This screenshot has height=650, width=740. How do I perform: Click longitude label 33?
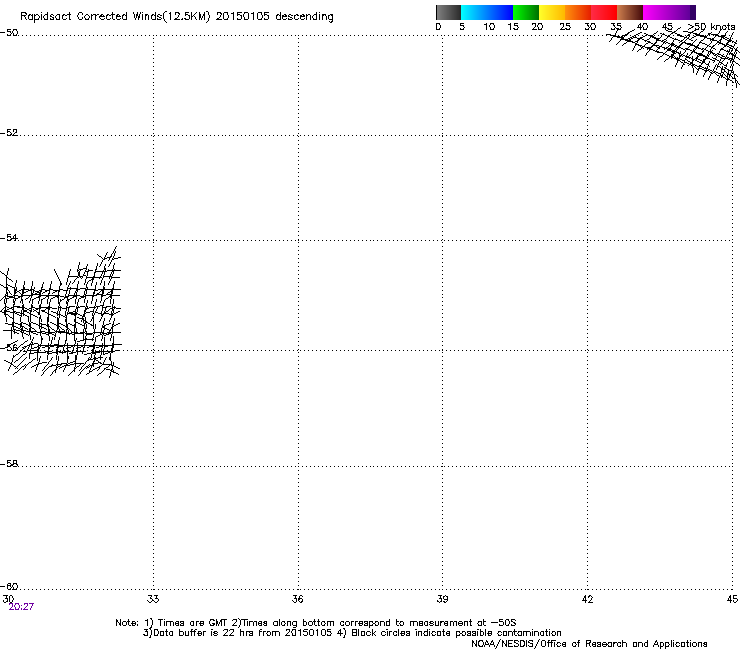(153, 599)
